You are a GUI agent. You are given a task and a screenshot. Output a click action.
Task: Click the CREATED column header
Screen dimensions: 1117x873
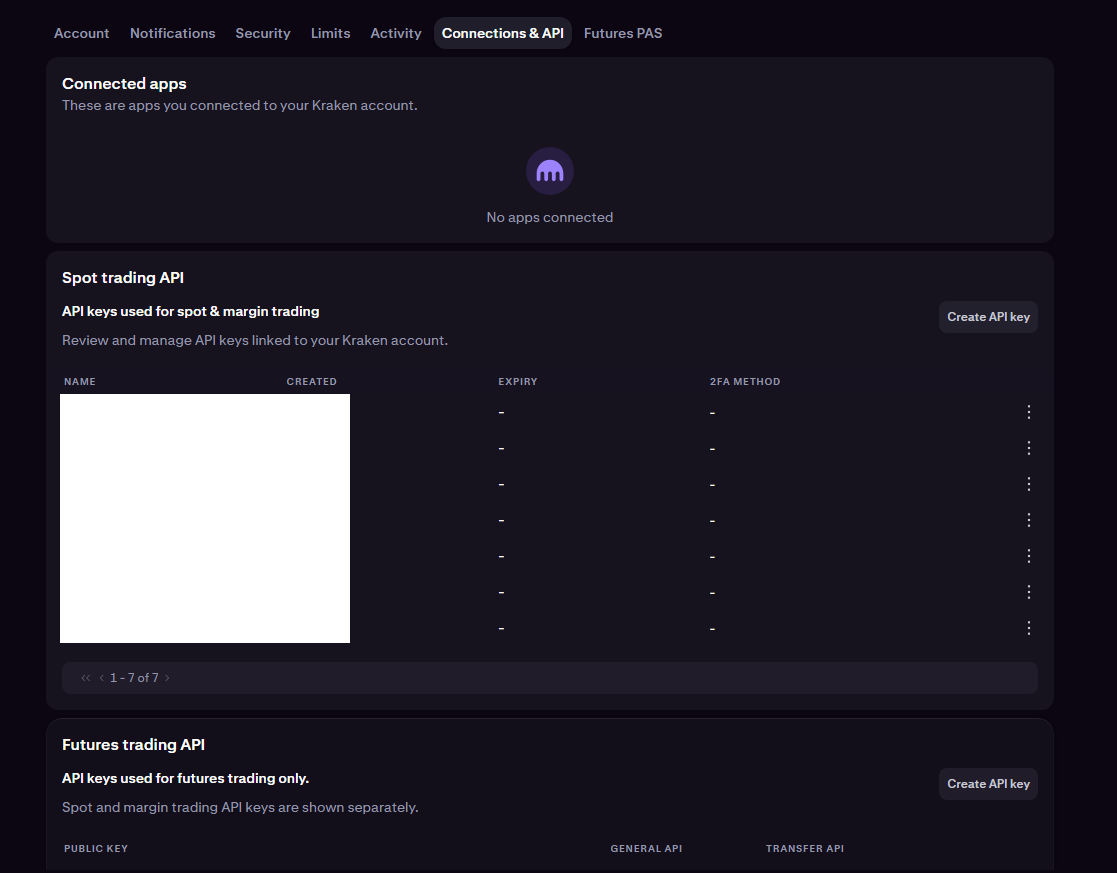(x=311, y=382)
